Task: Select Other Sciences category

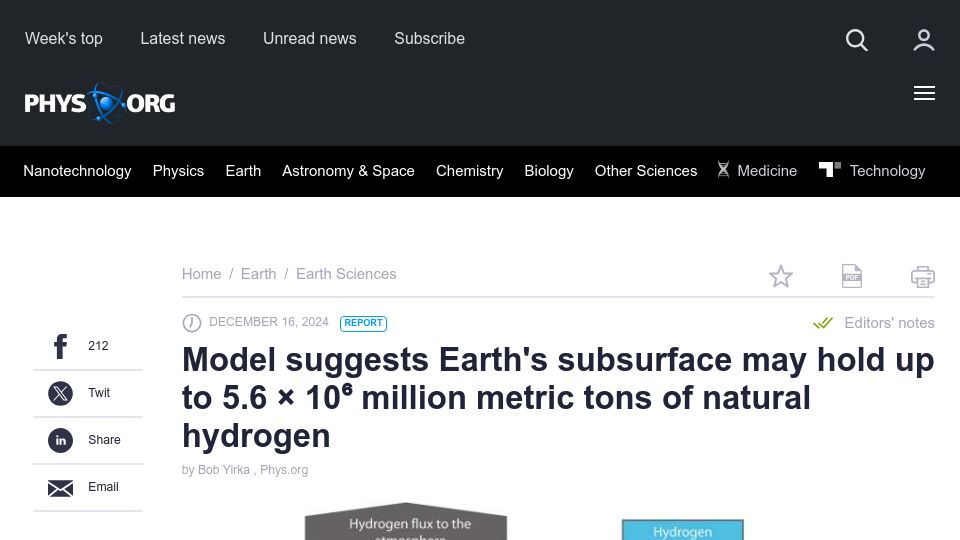Action: click(x=646, y=171)
